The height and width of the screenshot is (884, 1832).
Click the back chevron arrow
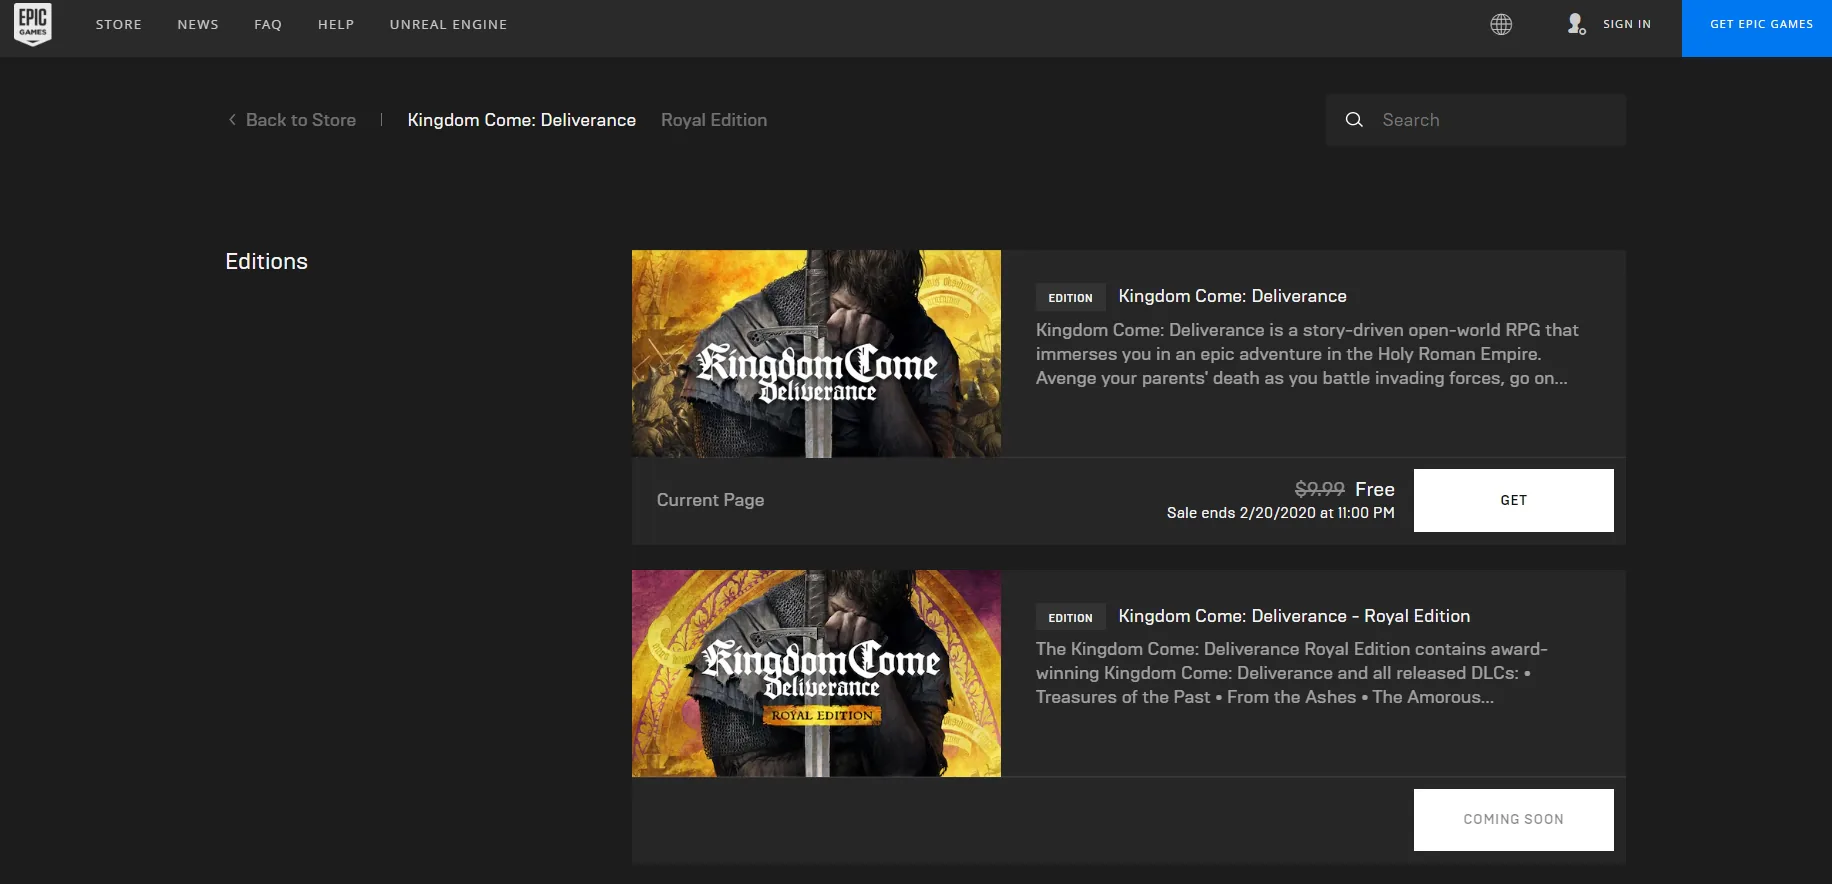pos(232,120)
